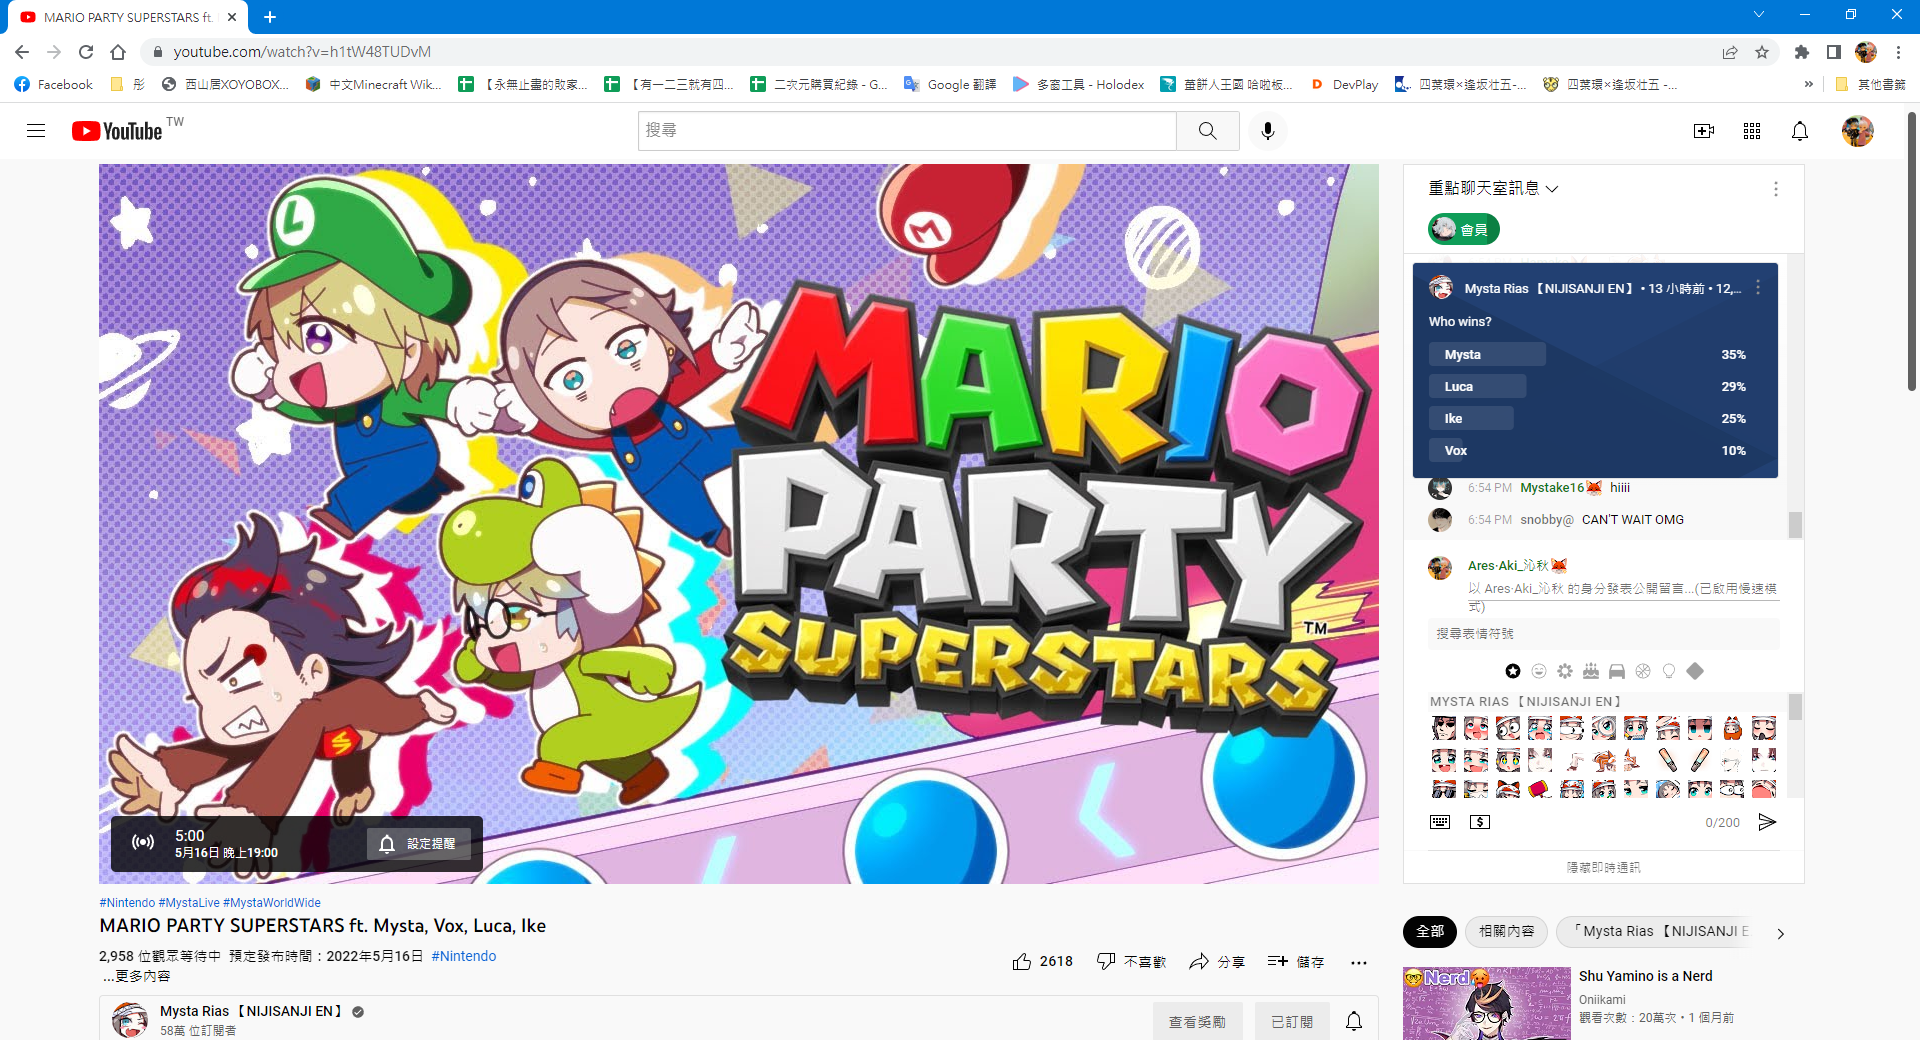Open the Facebook bookmark
1920x1040 pixels.
(x=54, y=84)
